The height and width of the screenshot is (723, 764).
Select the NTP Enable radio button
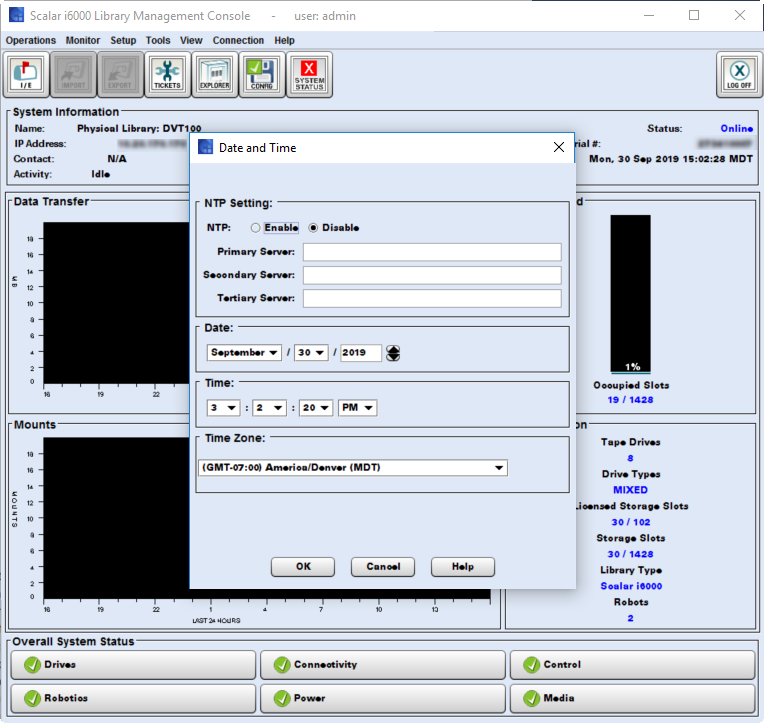click(x=255, y=228)
